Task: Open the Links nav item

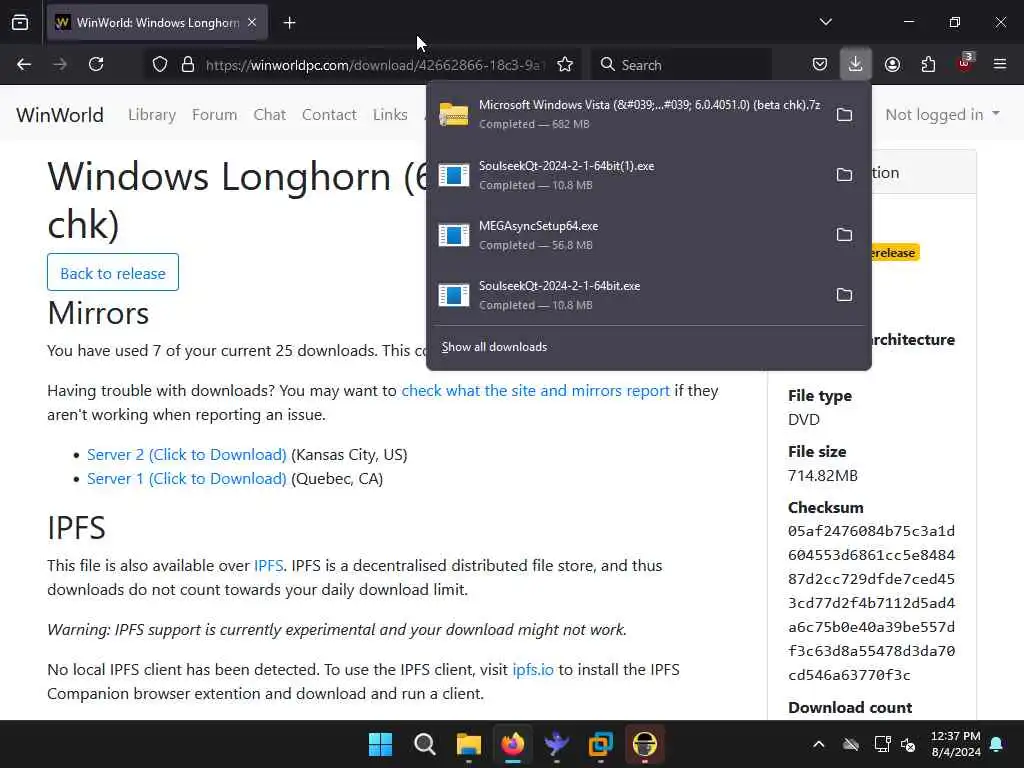Action: [391, 115]
